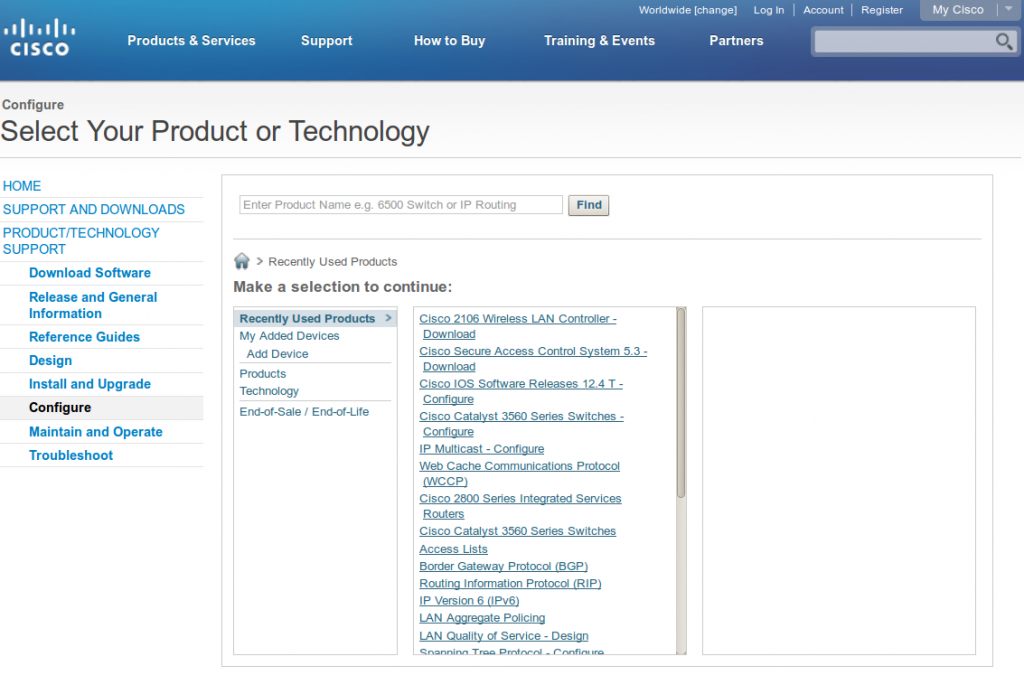
Task: Open Cisco IOS Software Releases 12.4 T Configure
Action: [x=521, y=383]
